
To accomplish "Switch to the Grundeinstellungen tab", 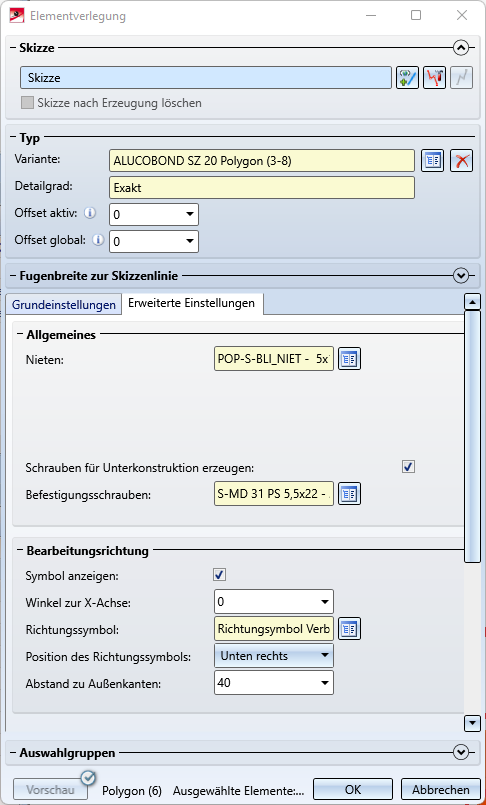I will tap(64, 304).
